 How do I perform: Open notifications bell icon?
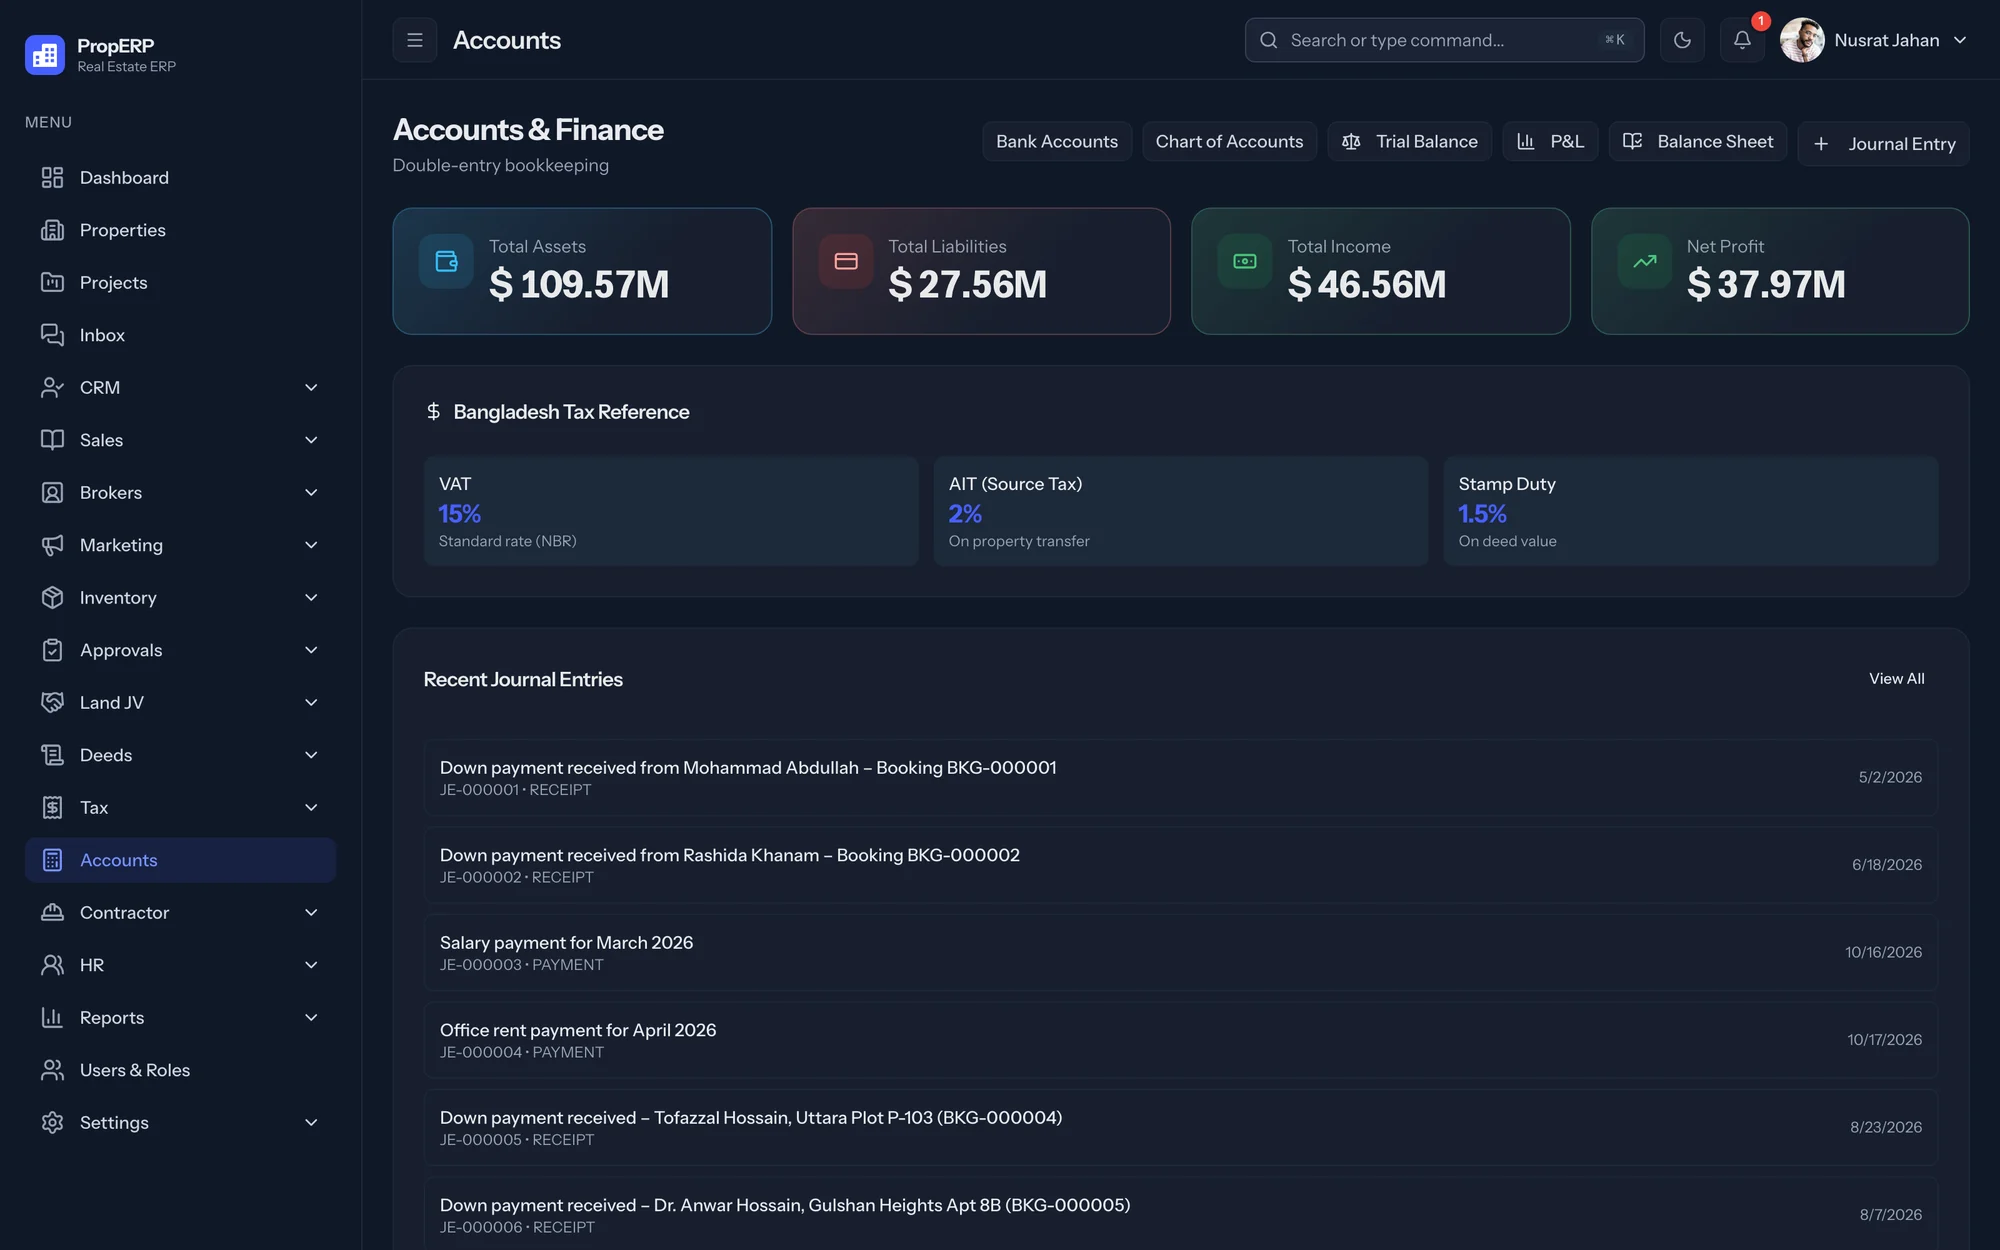1742,40
